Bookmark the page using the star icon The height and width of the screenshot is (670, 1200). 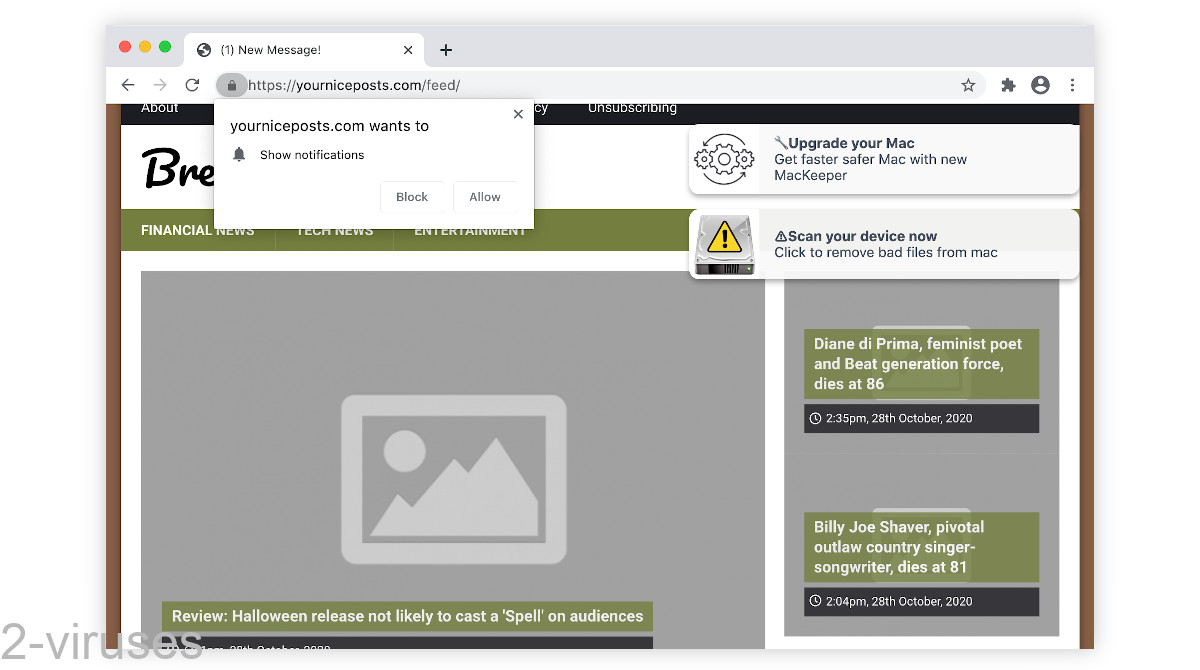(x=968, y=85)
